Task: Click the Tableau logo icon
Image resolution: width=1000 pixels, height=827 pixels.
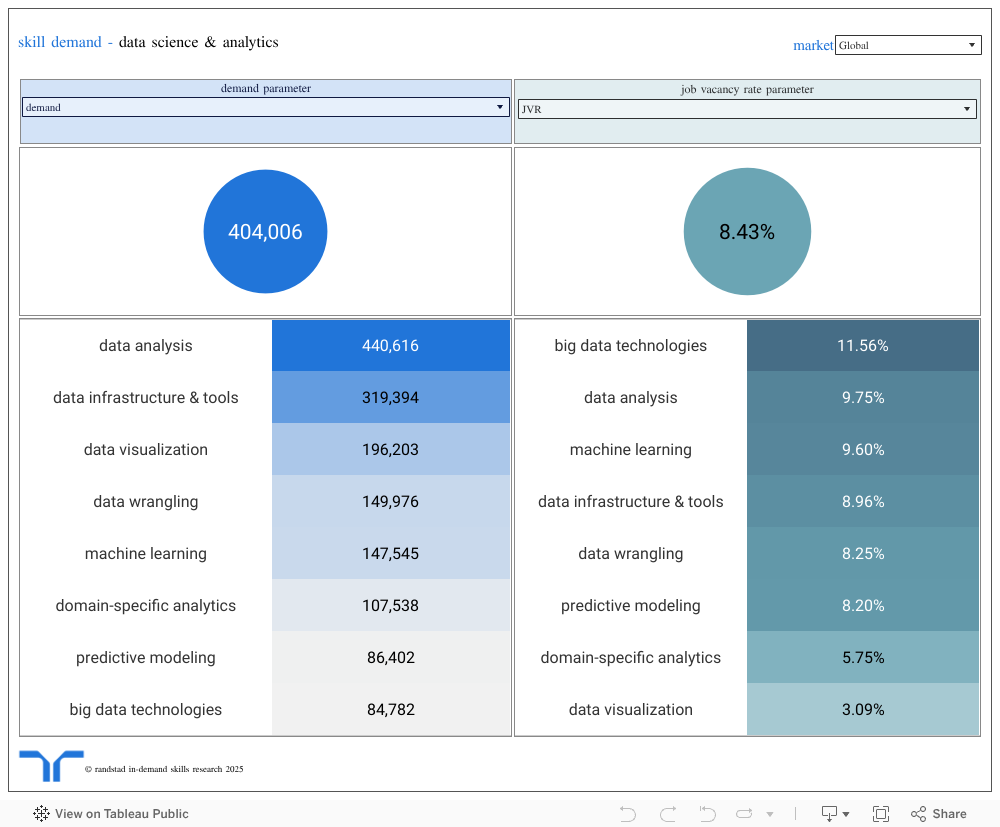Action: [x=42, y=814]
